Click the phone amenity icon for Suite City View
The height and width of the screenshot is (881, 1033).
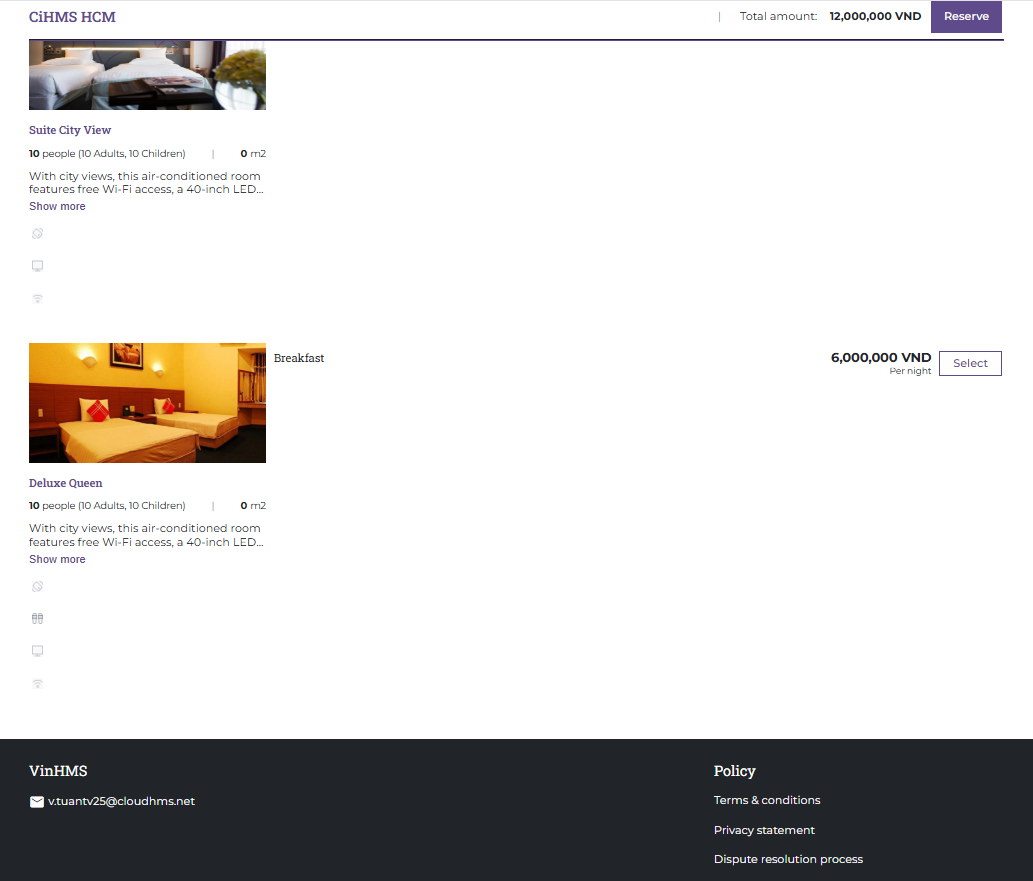click(38, 233)
